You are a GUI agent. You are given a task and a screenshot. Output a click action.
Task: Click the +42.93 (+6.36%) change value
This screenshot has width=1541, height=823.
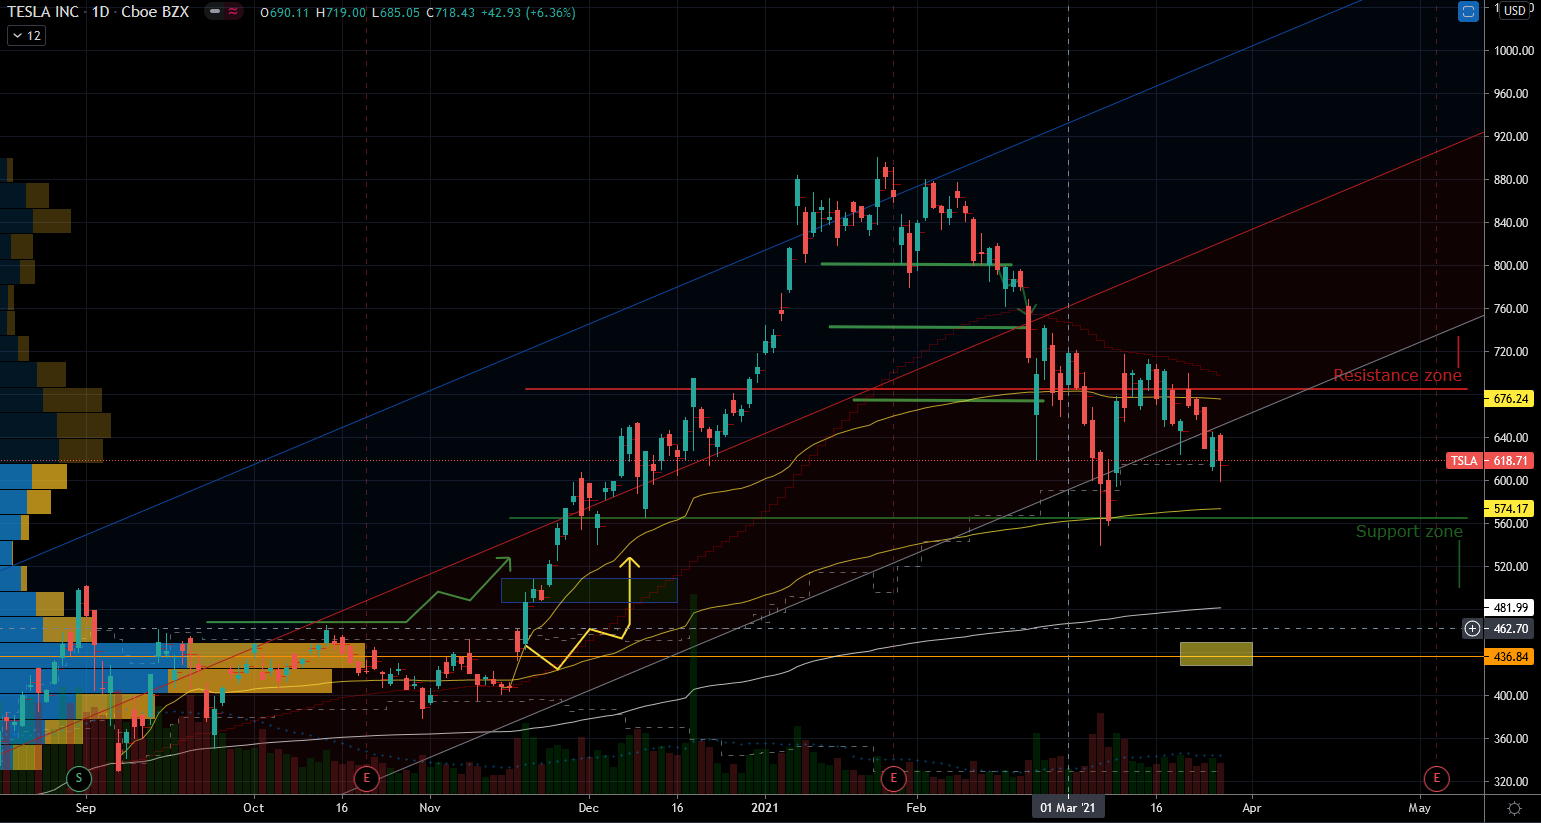528,13
